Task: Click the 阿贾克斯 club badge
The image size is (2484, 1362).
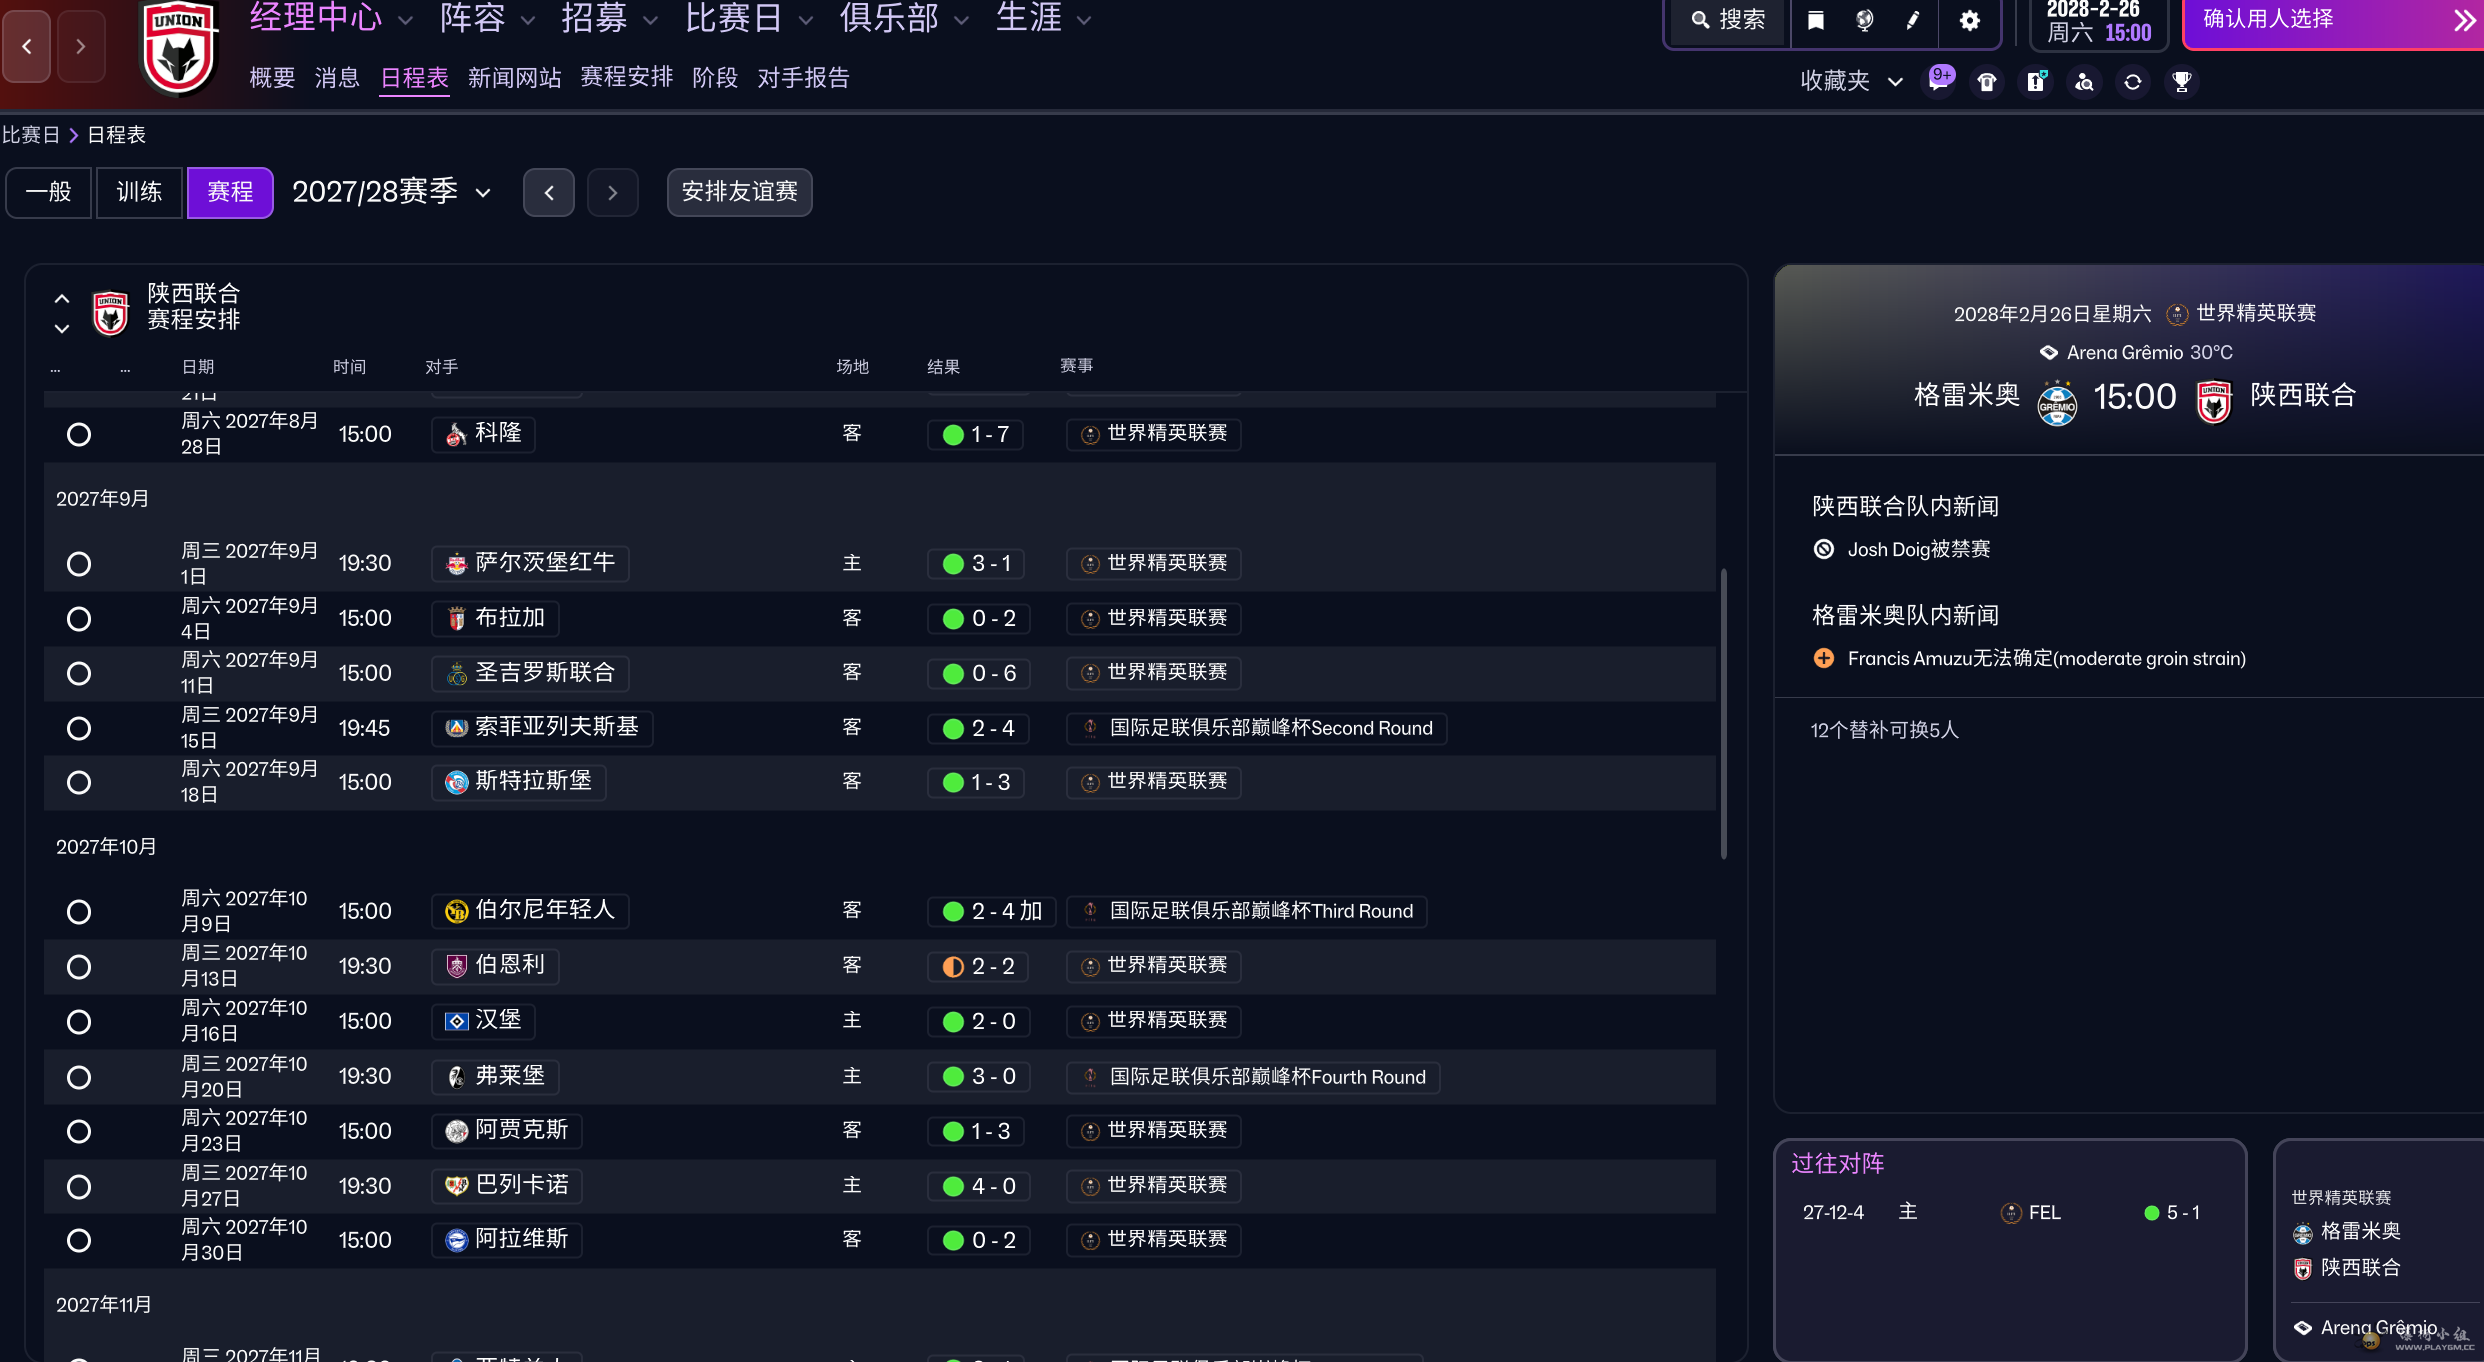Action: (456, 1131)
